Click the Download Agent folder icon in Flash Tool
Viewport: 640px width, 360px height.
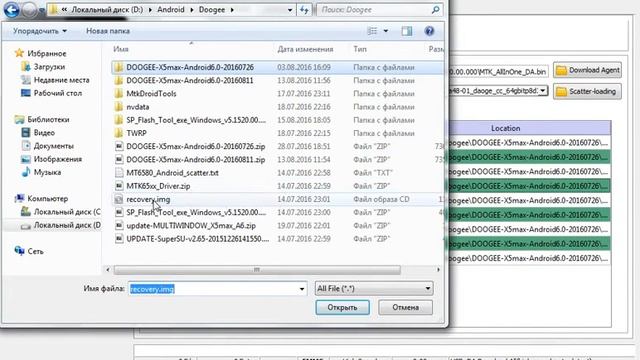tap(562, 70)
